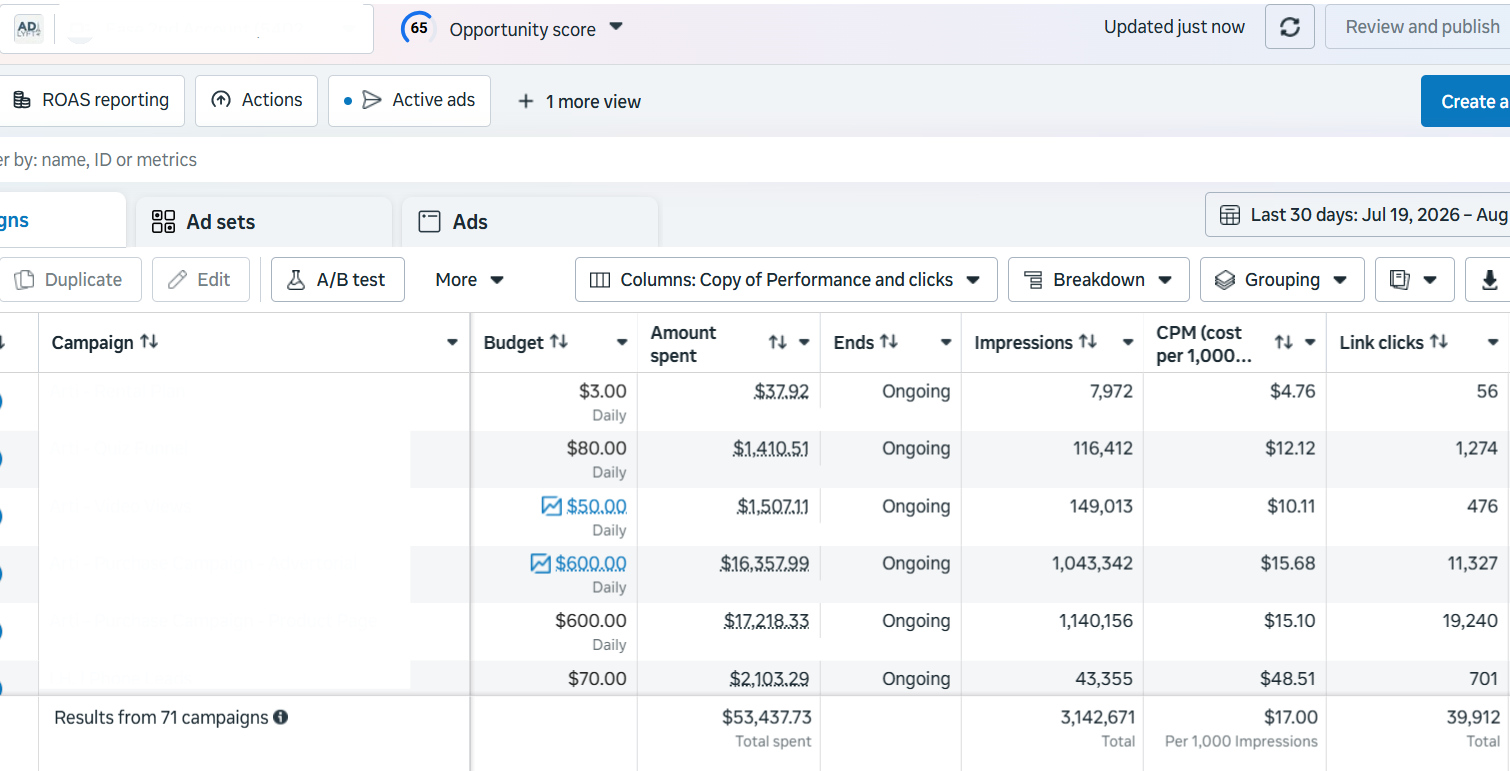Click the Campaign column sort arrows
Viewport: 1510px width, 771px height.
[x=149, y=342]
